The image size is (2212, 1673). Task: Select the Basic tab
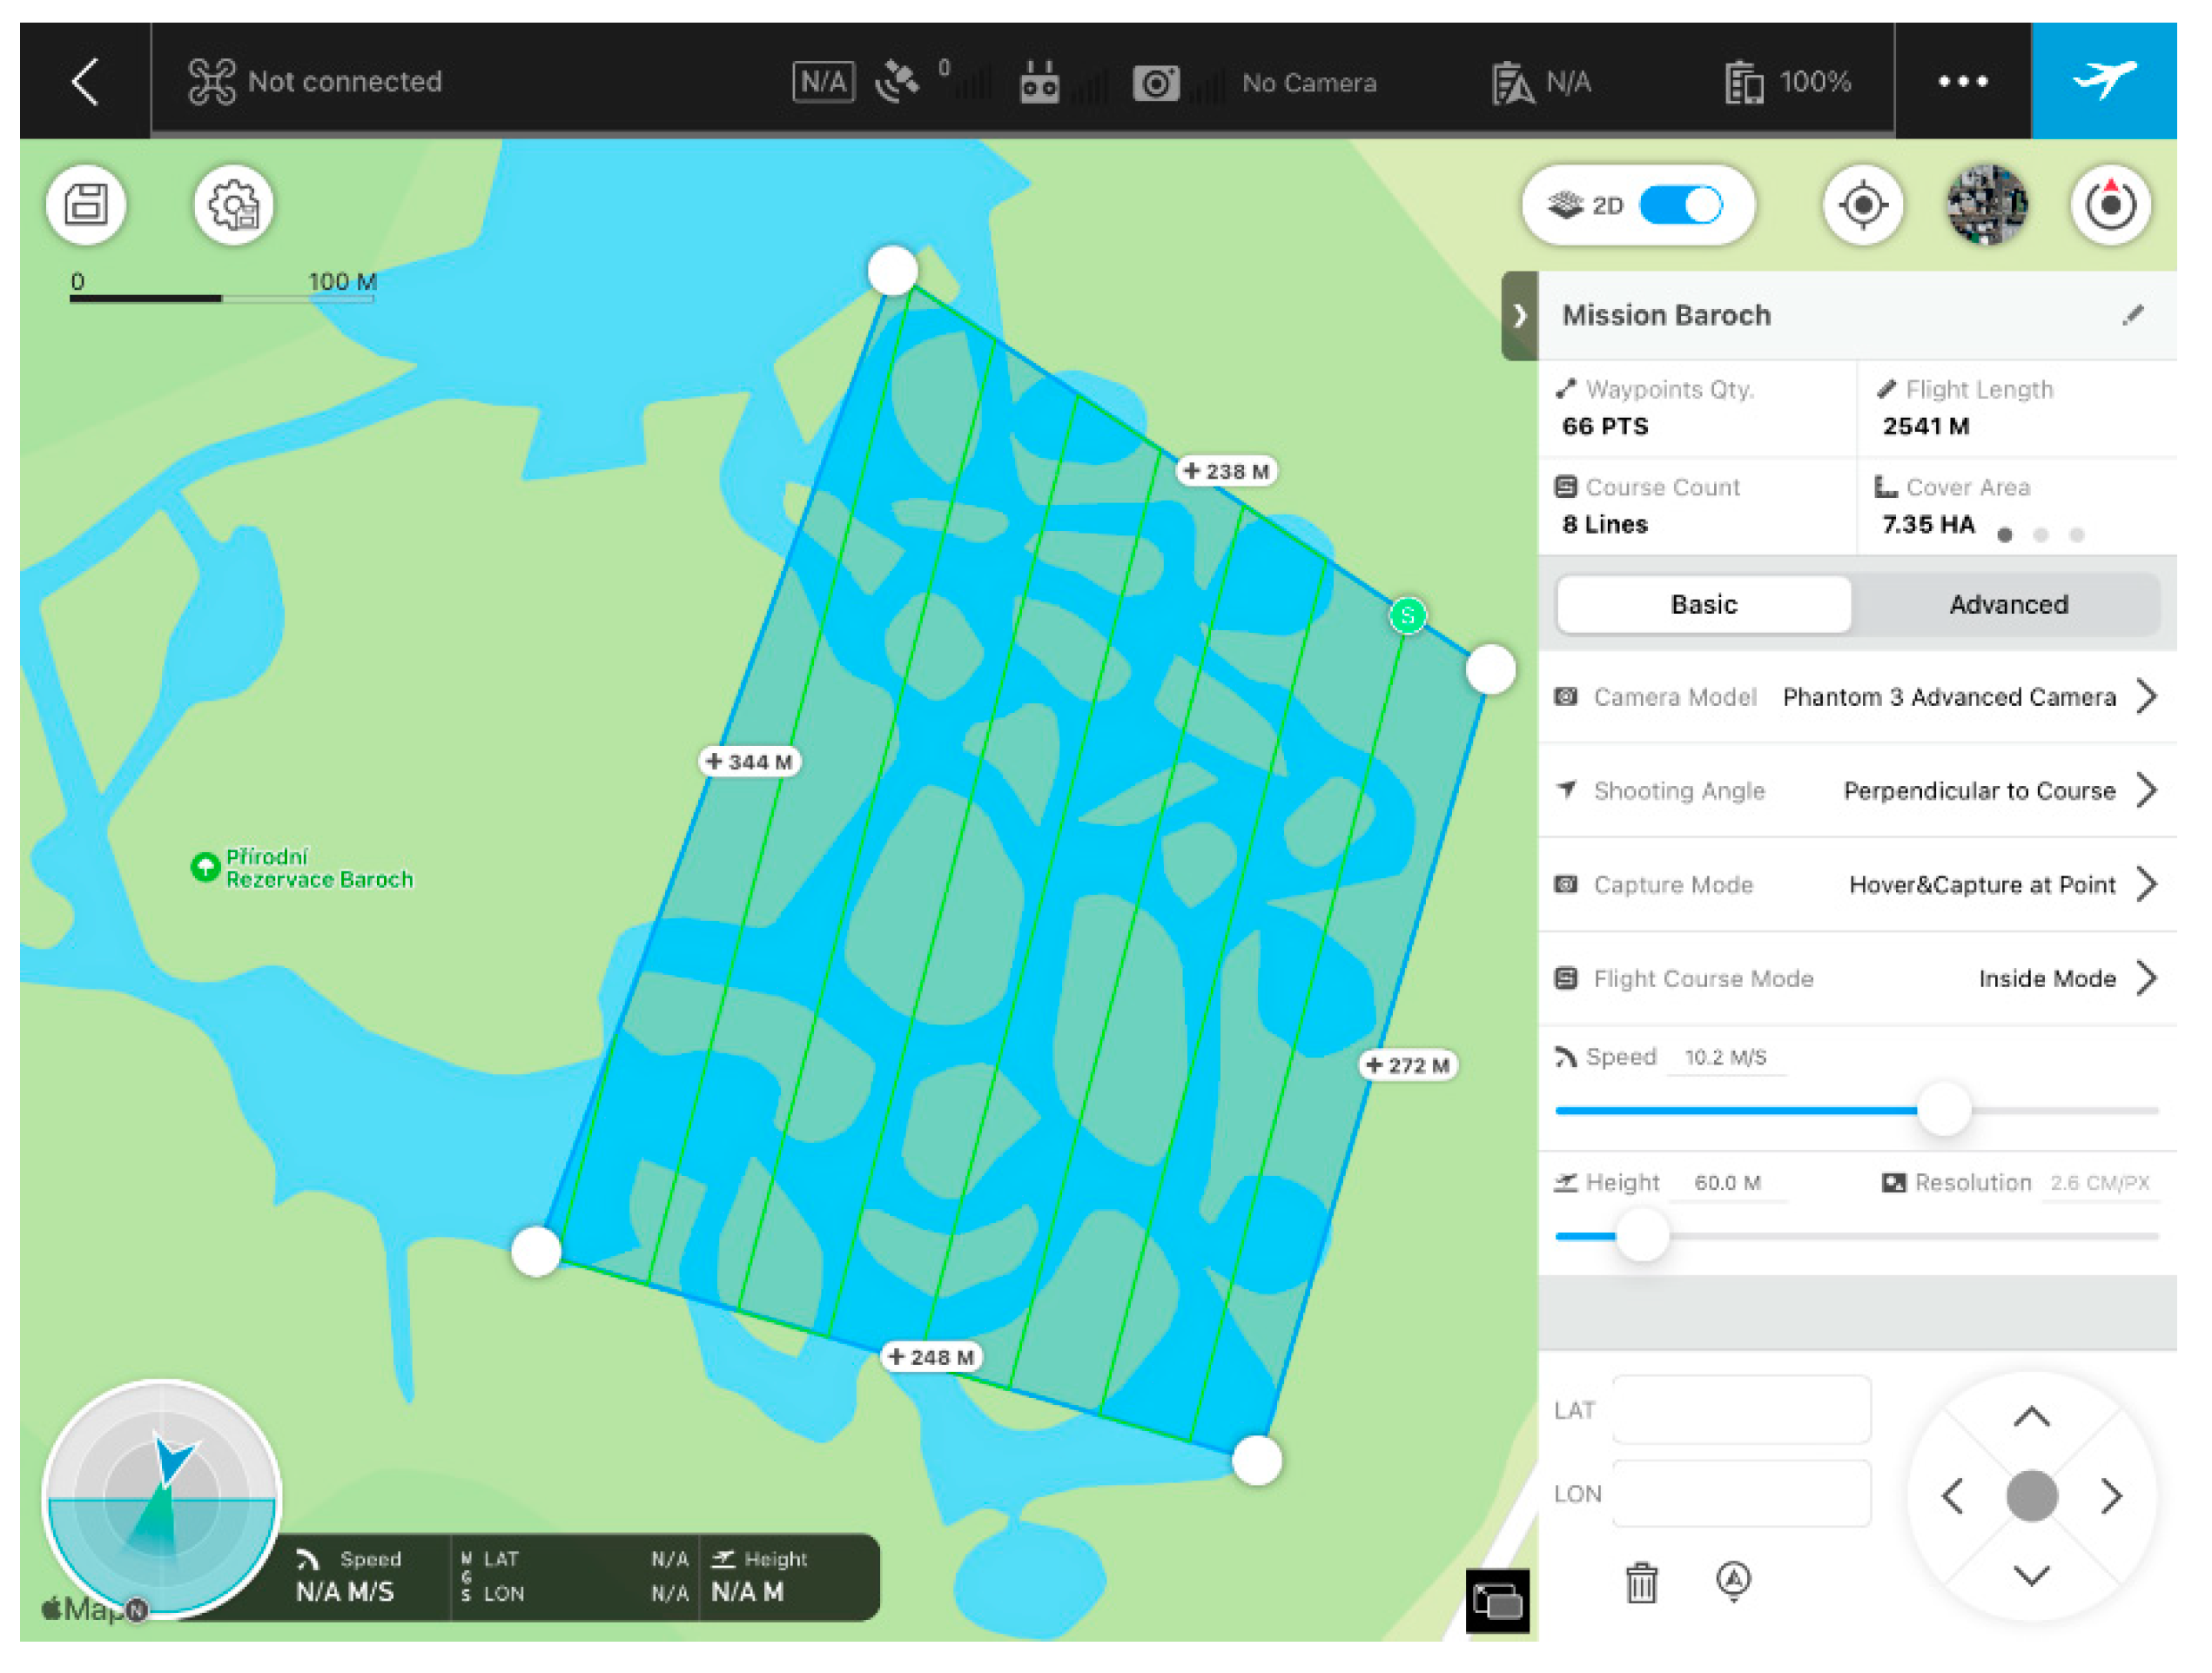[1705, 605]
